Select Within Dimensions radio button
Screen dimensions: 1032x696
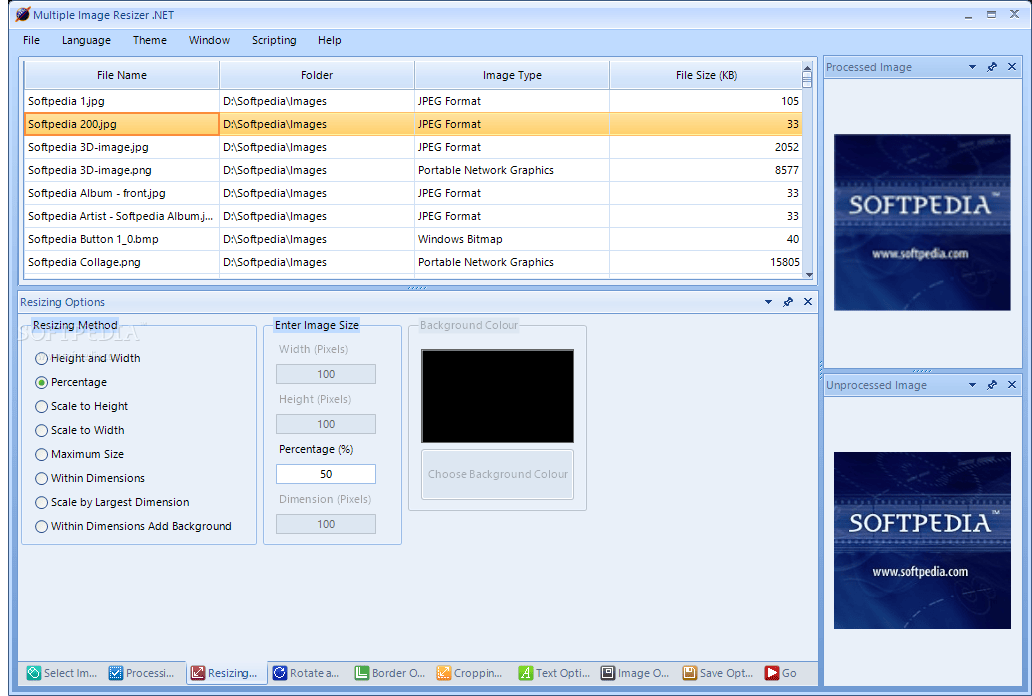click(41, 478)
